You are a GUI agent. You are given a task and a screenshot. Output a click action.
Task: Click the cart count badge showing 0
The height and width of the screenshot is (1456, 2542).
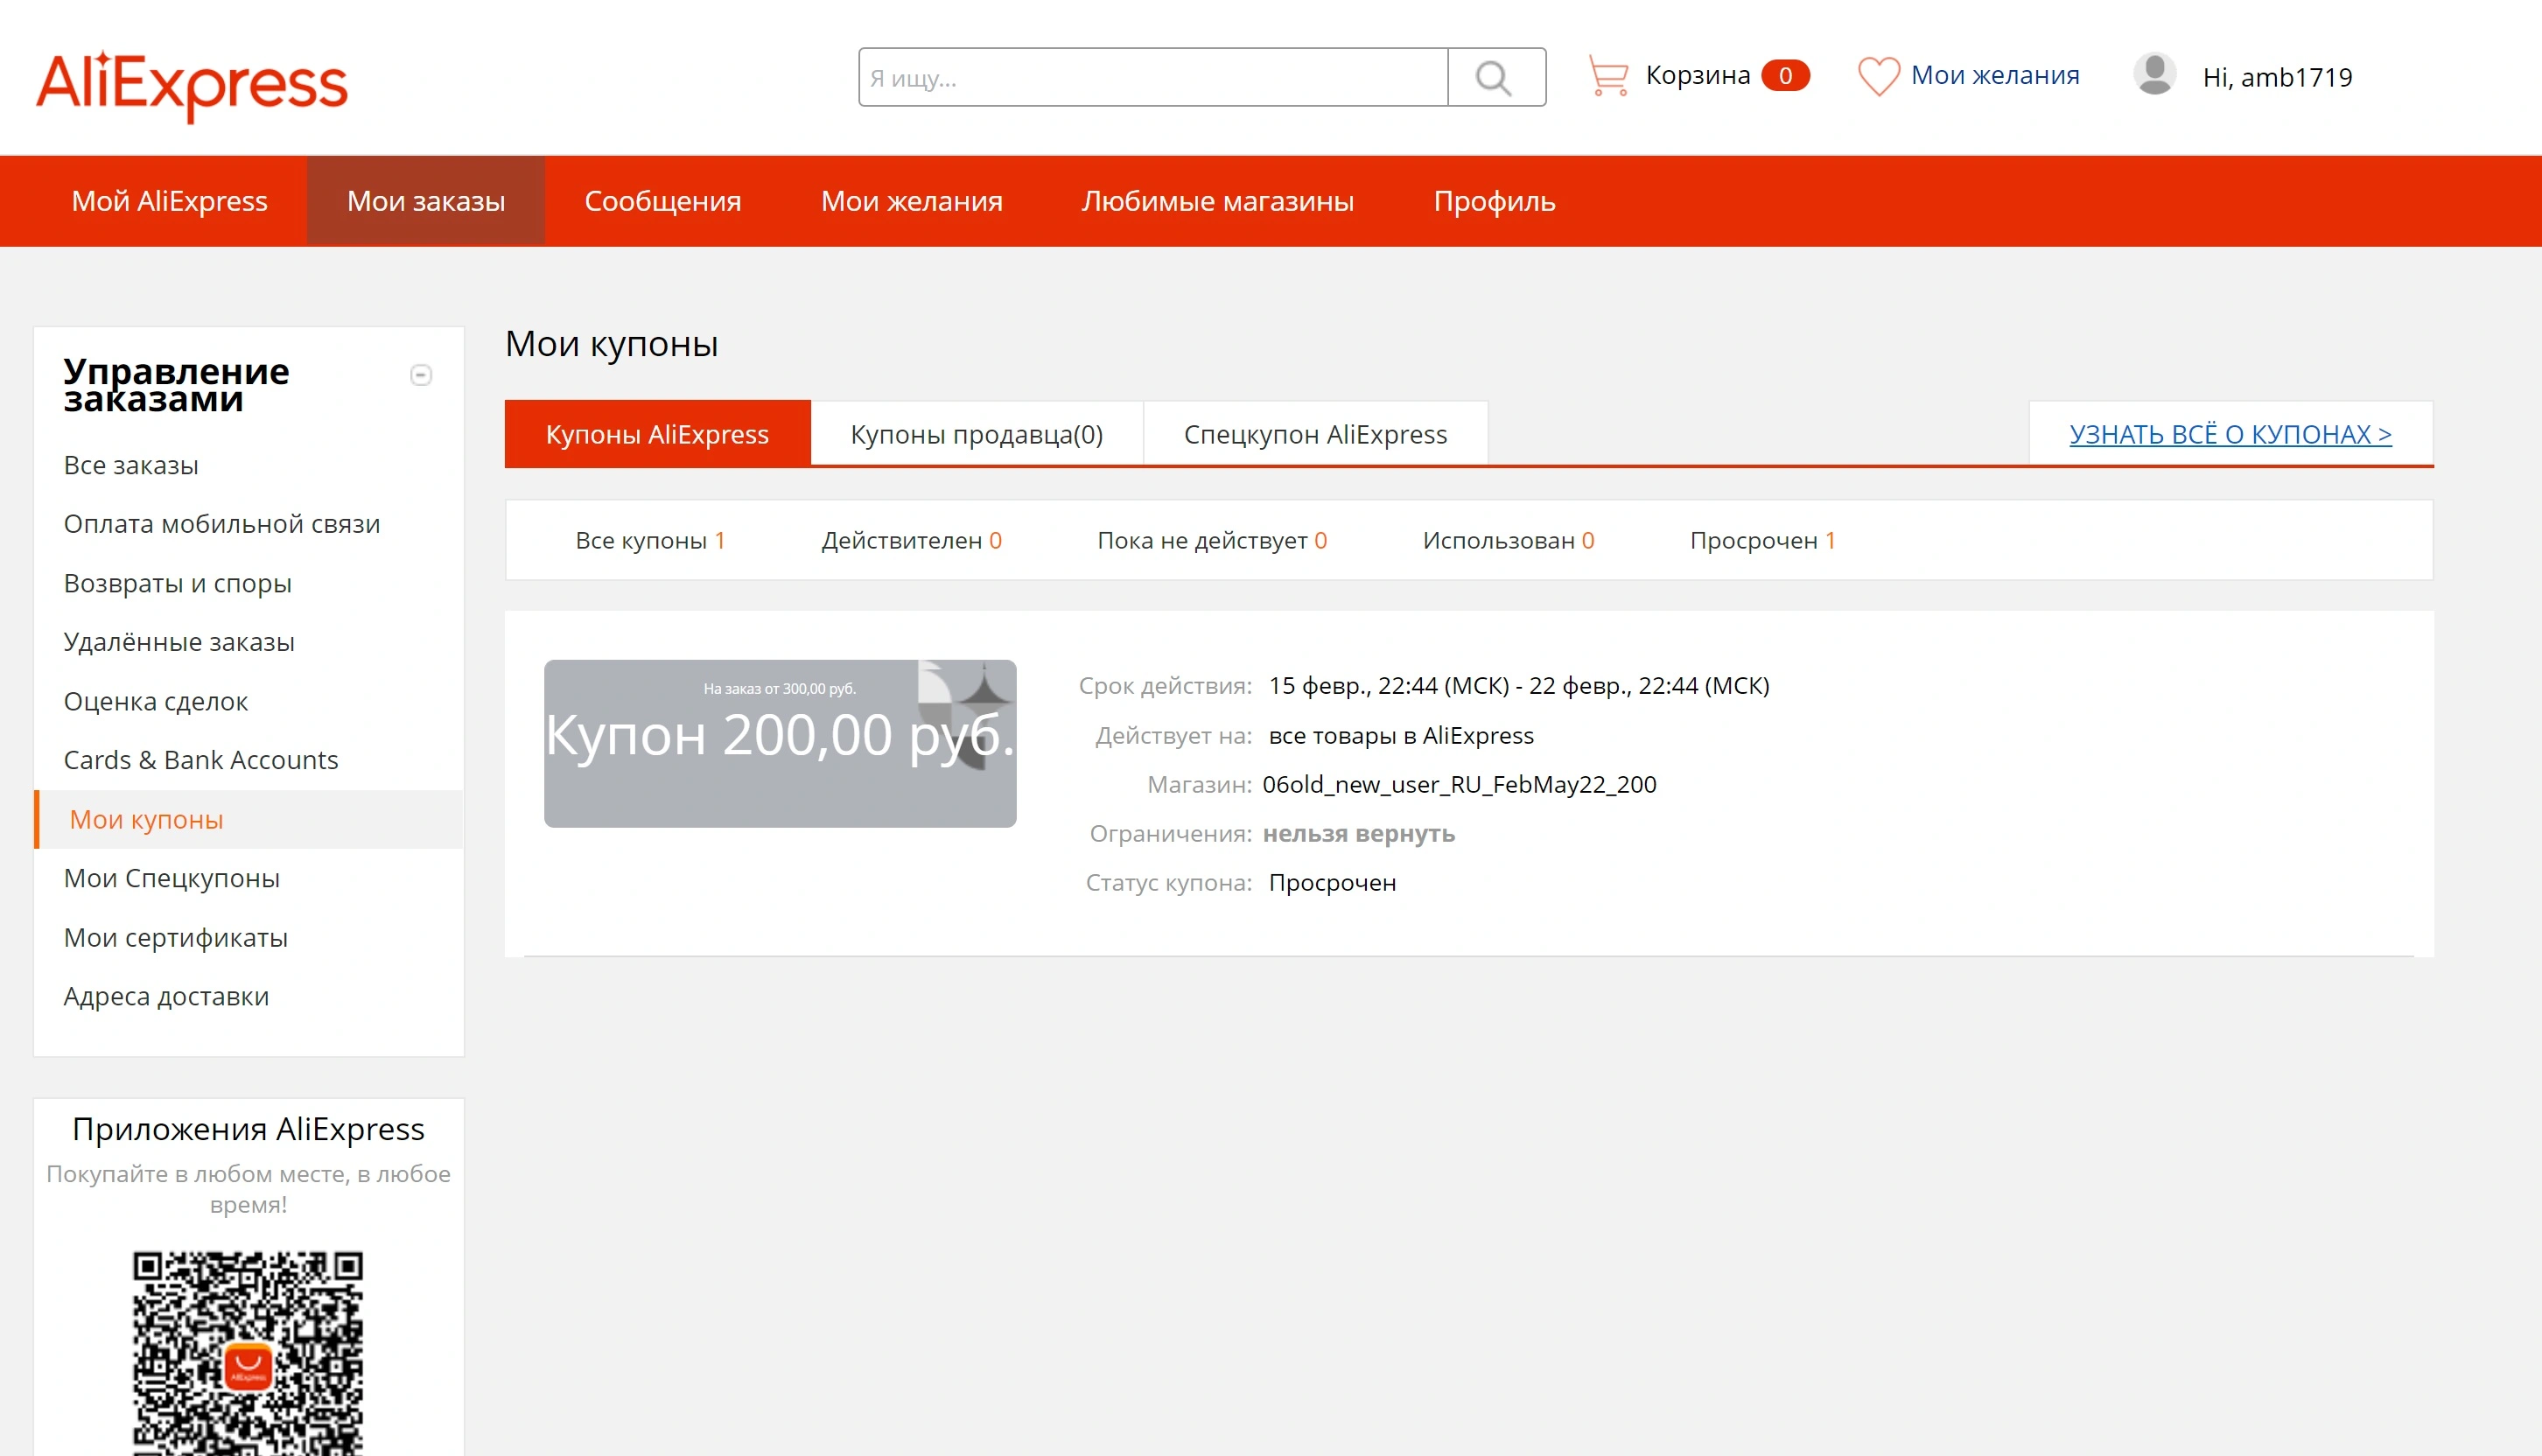point(1785,75)
